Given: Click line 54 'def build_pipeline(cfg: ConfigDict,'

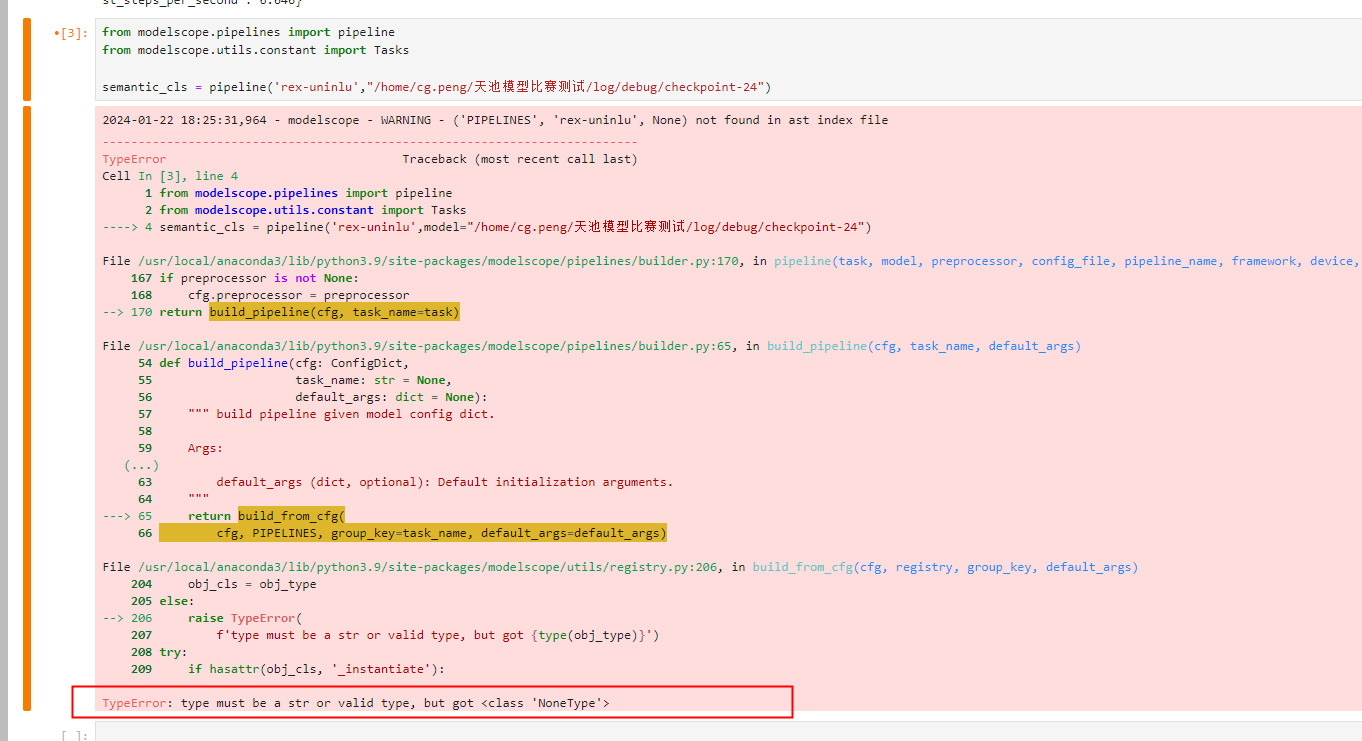Looking at the screenshot, I should 273,363.
